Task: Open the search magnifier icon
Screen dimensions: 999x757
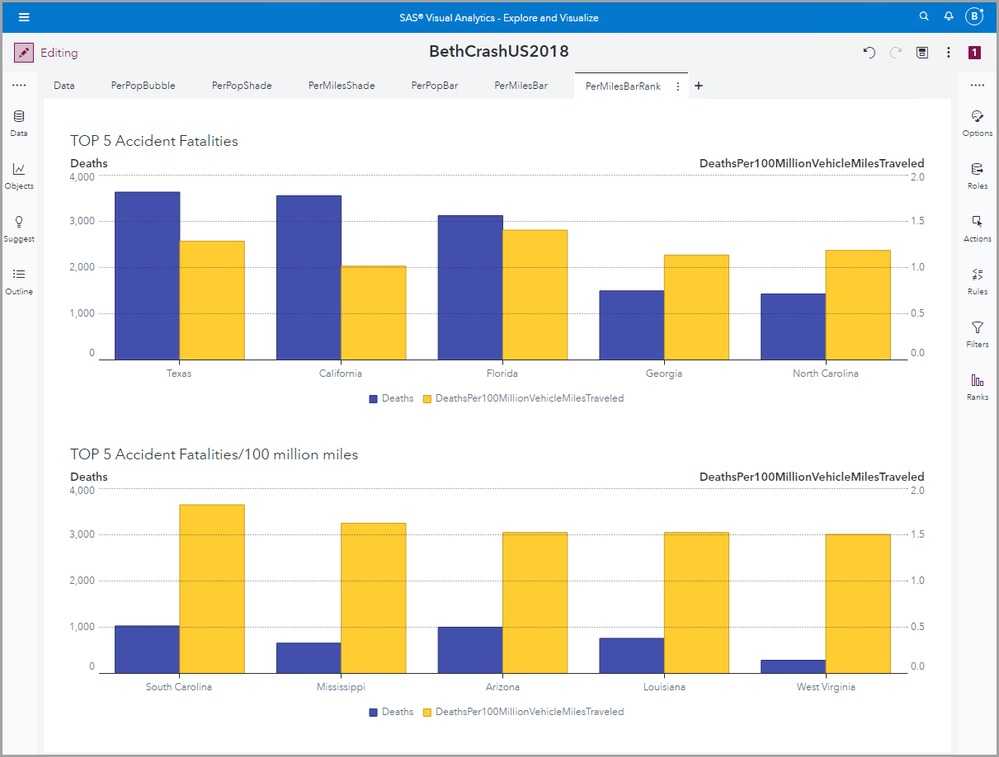Action: tap(924, 17)
